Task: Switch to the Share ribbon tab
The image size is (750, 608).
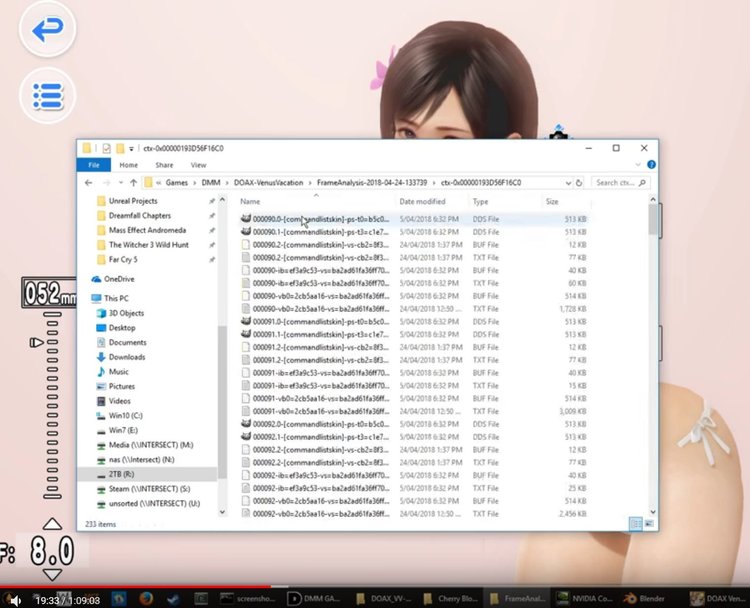Action: pos(164,165)
